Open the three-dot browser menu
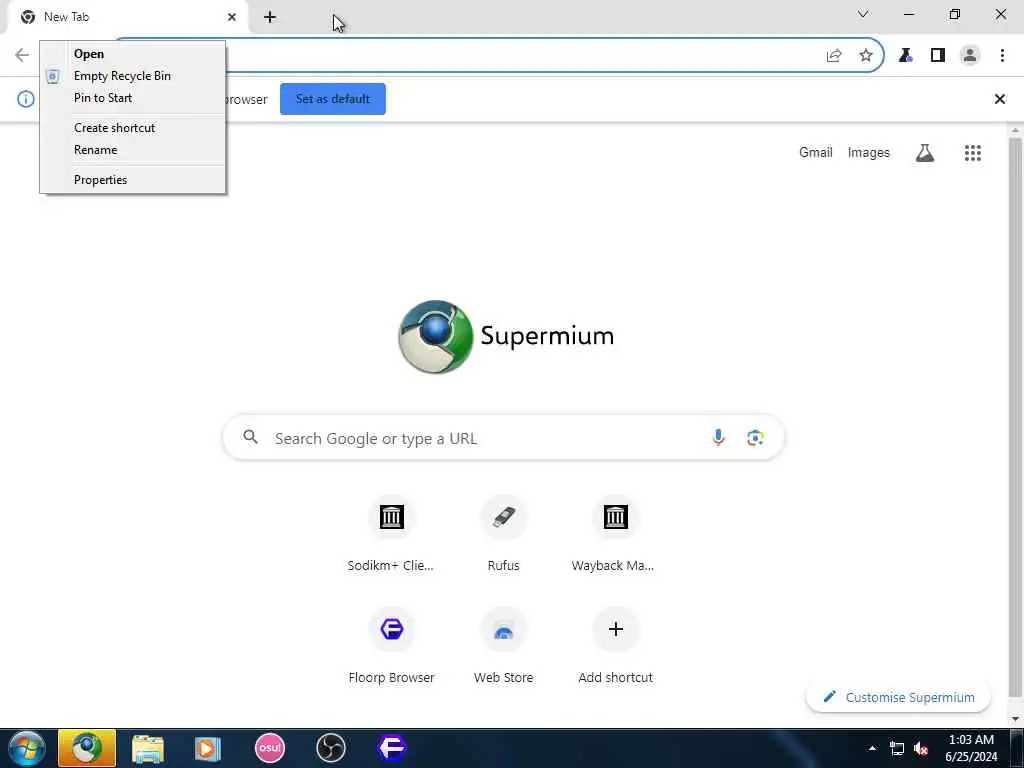 (x=1002, y=56)
